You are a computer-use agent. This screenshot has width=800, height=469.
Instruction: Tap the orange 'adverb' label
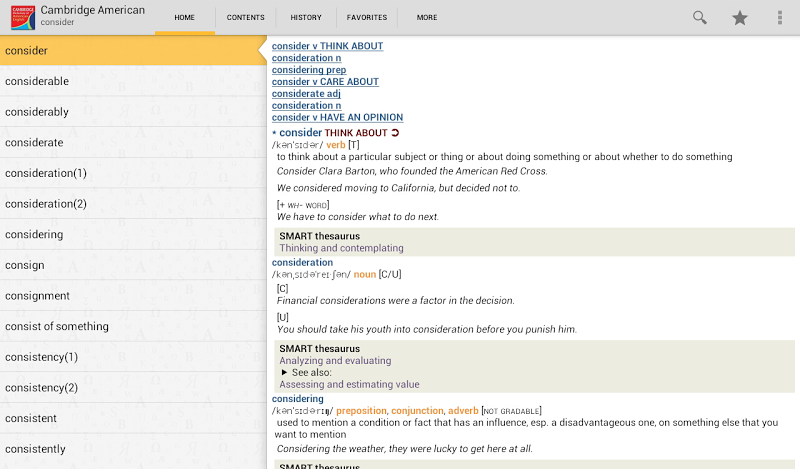point(463,411)
